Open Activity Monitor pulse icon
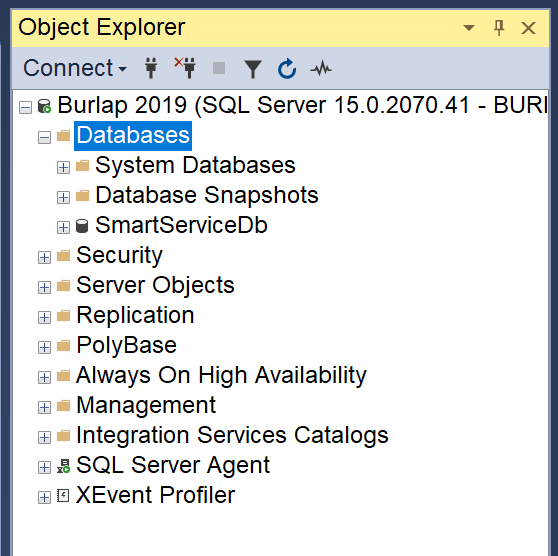 pos(321,68)
